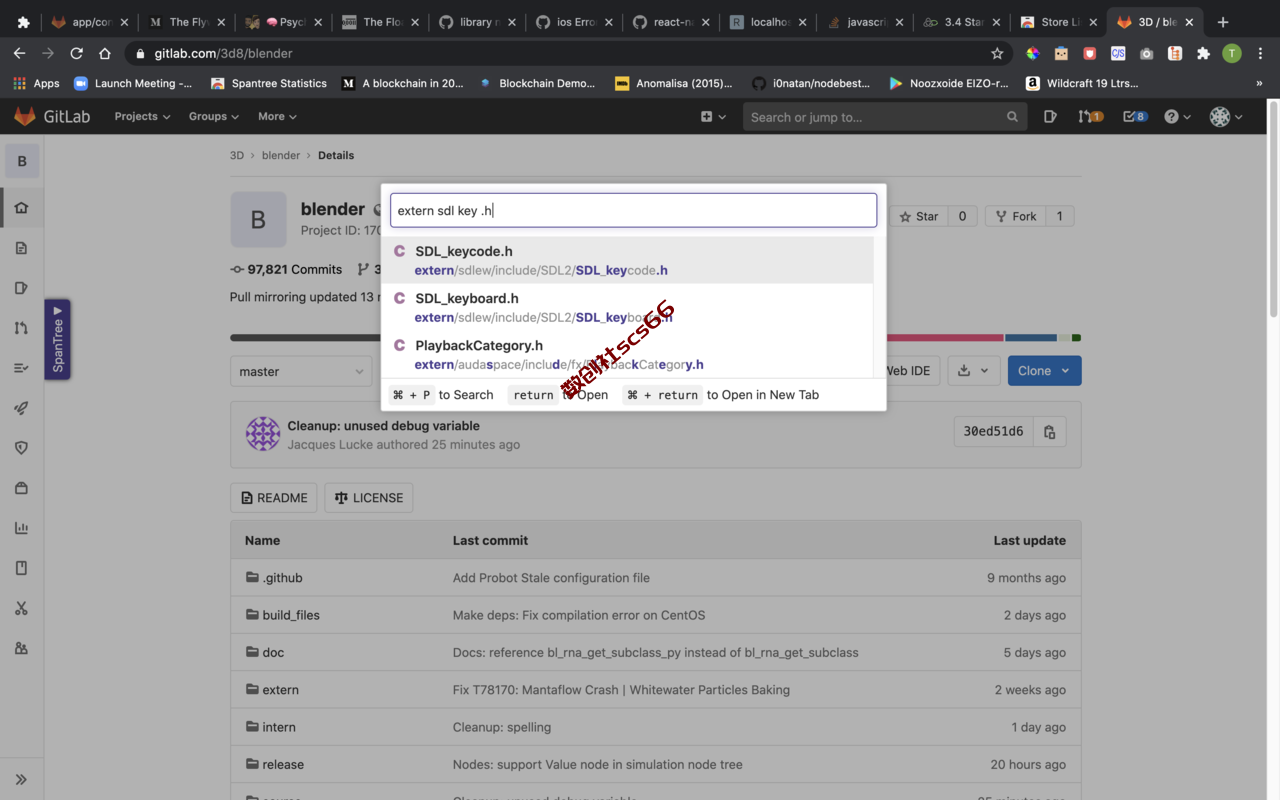Open the README button
Viewport: 1280px width, 800px height.
pos(274,498)
